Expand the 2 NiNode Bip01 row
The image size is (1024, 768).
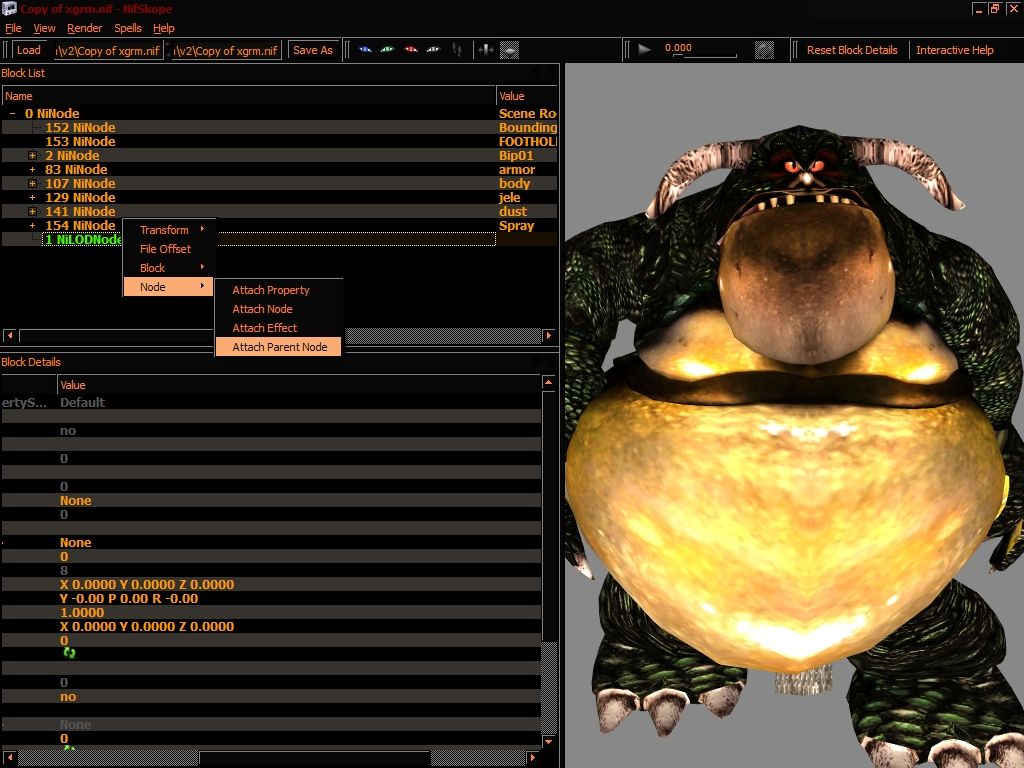click(32, 155)
